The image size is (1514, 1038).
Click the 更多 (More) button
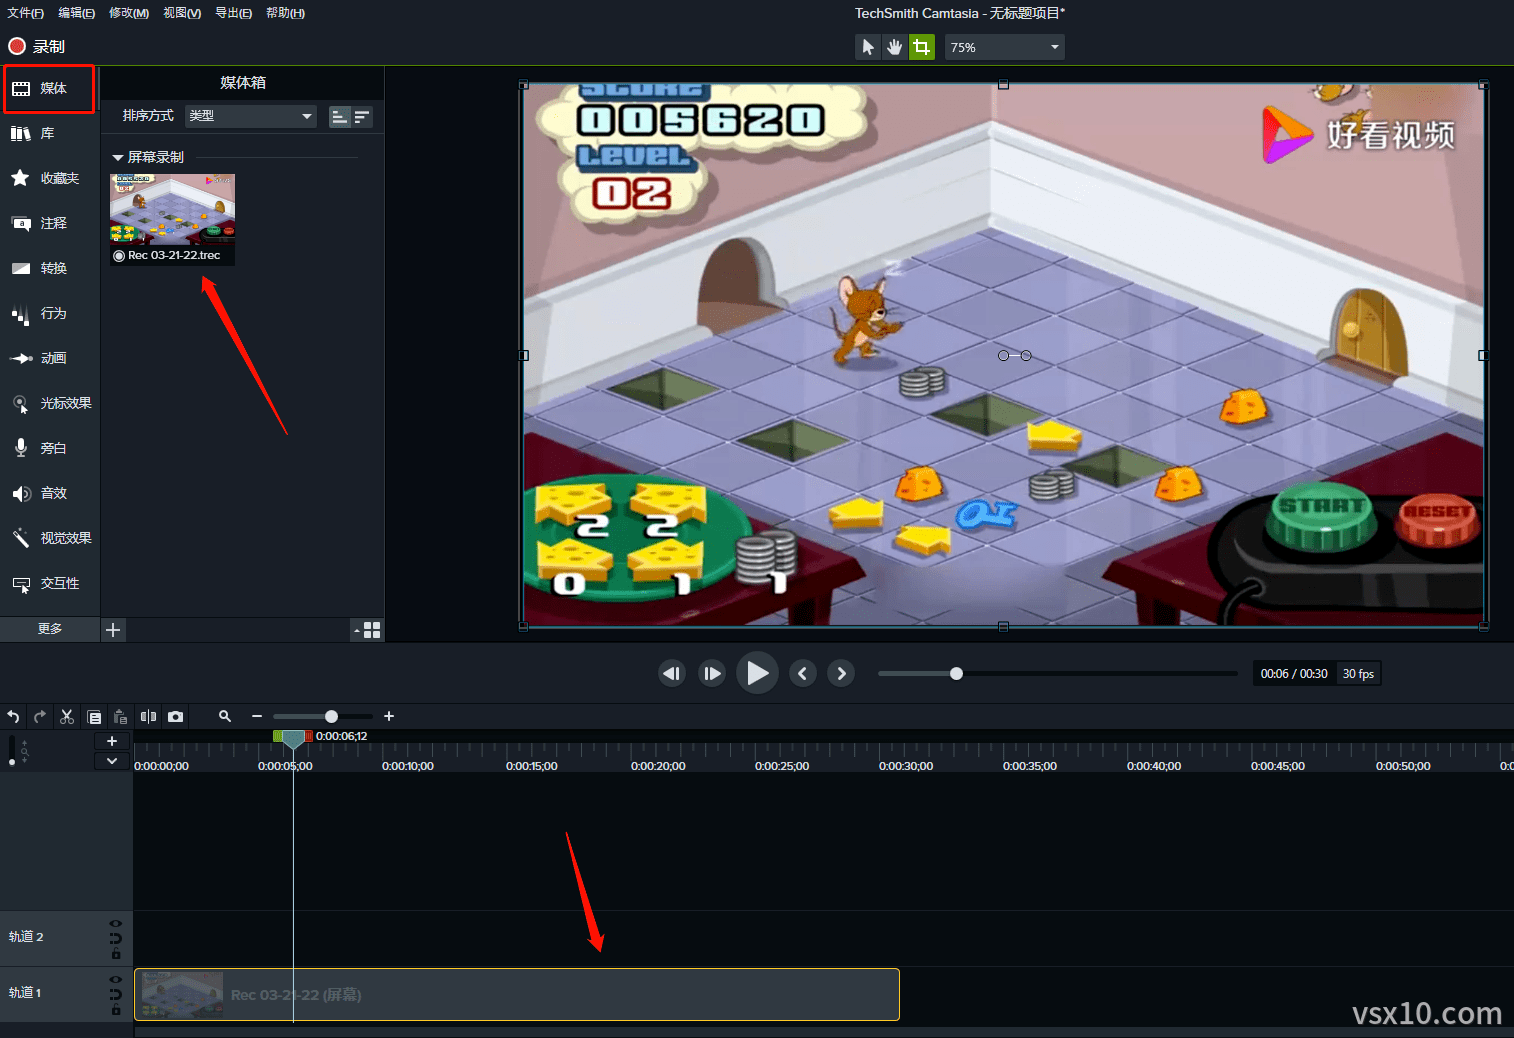click(50, 629)
